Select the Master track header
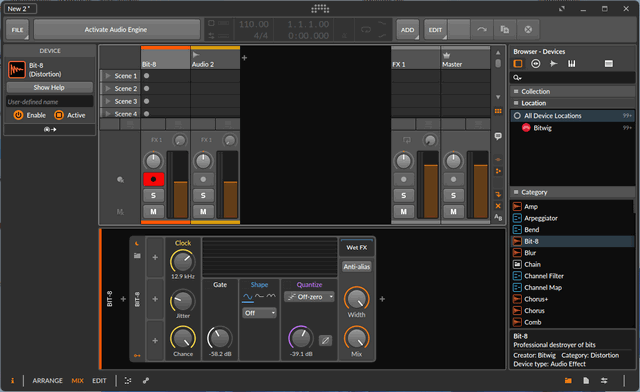 (465, 59)
